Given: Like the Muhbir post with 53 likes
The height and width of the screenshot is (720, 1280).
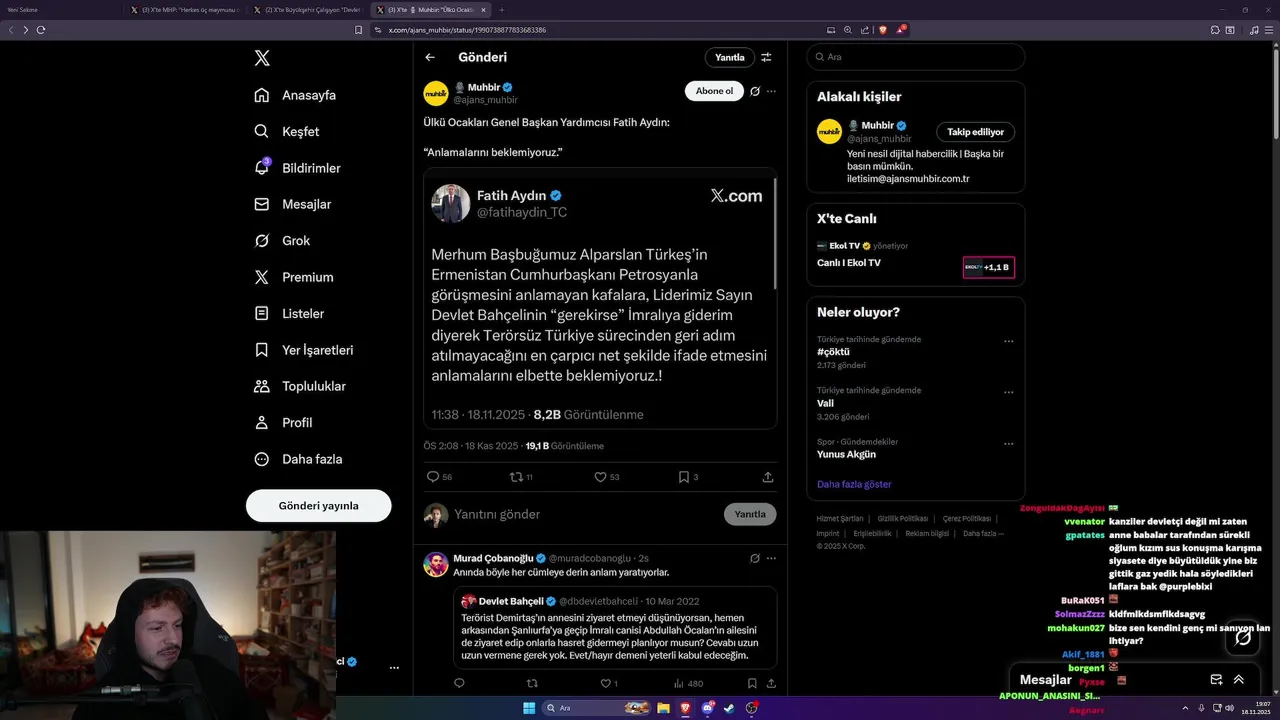Looking at the screenshot, I should tap(606, 477).
